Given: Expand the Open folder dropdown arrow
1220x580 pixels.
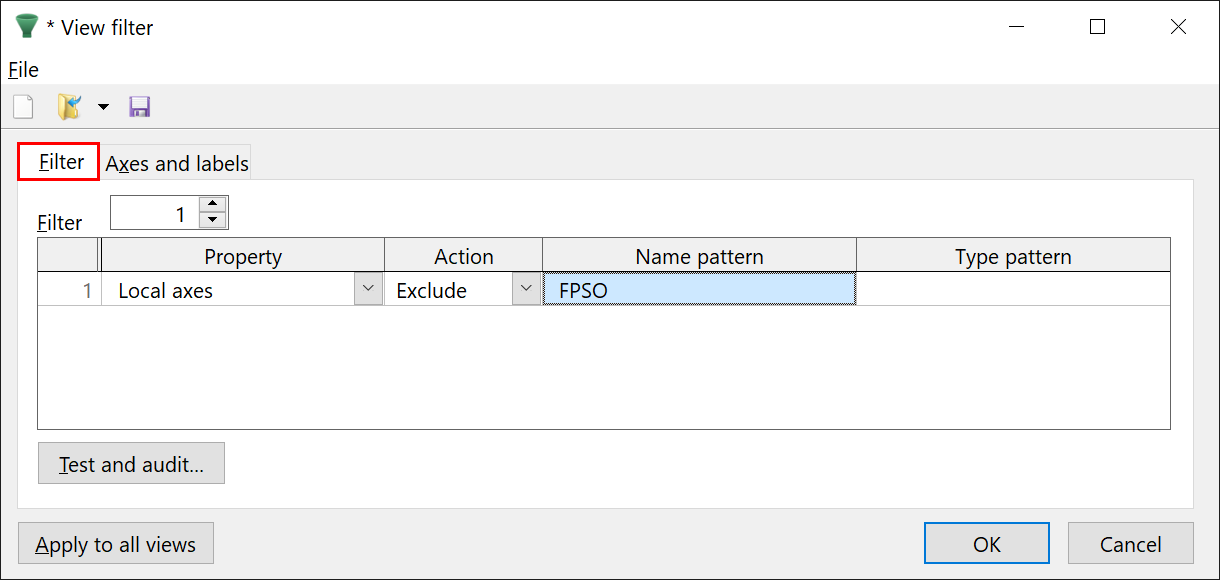Looking at the screenshot, I should [102, 106].
